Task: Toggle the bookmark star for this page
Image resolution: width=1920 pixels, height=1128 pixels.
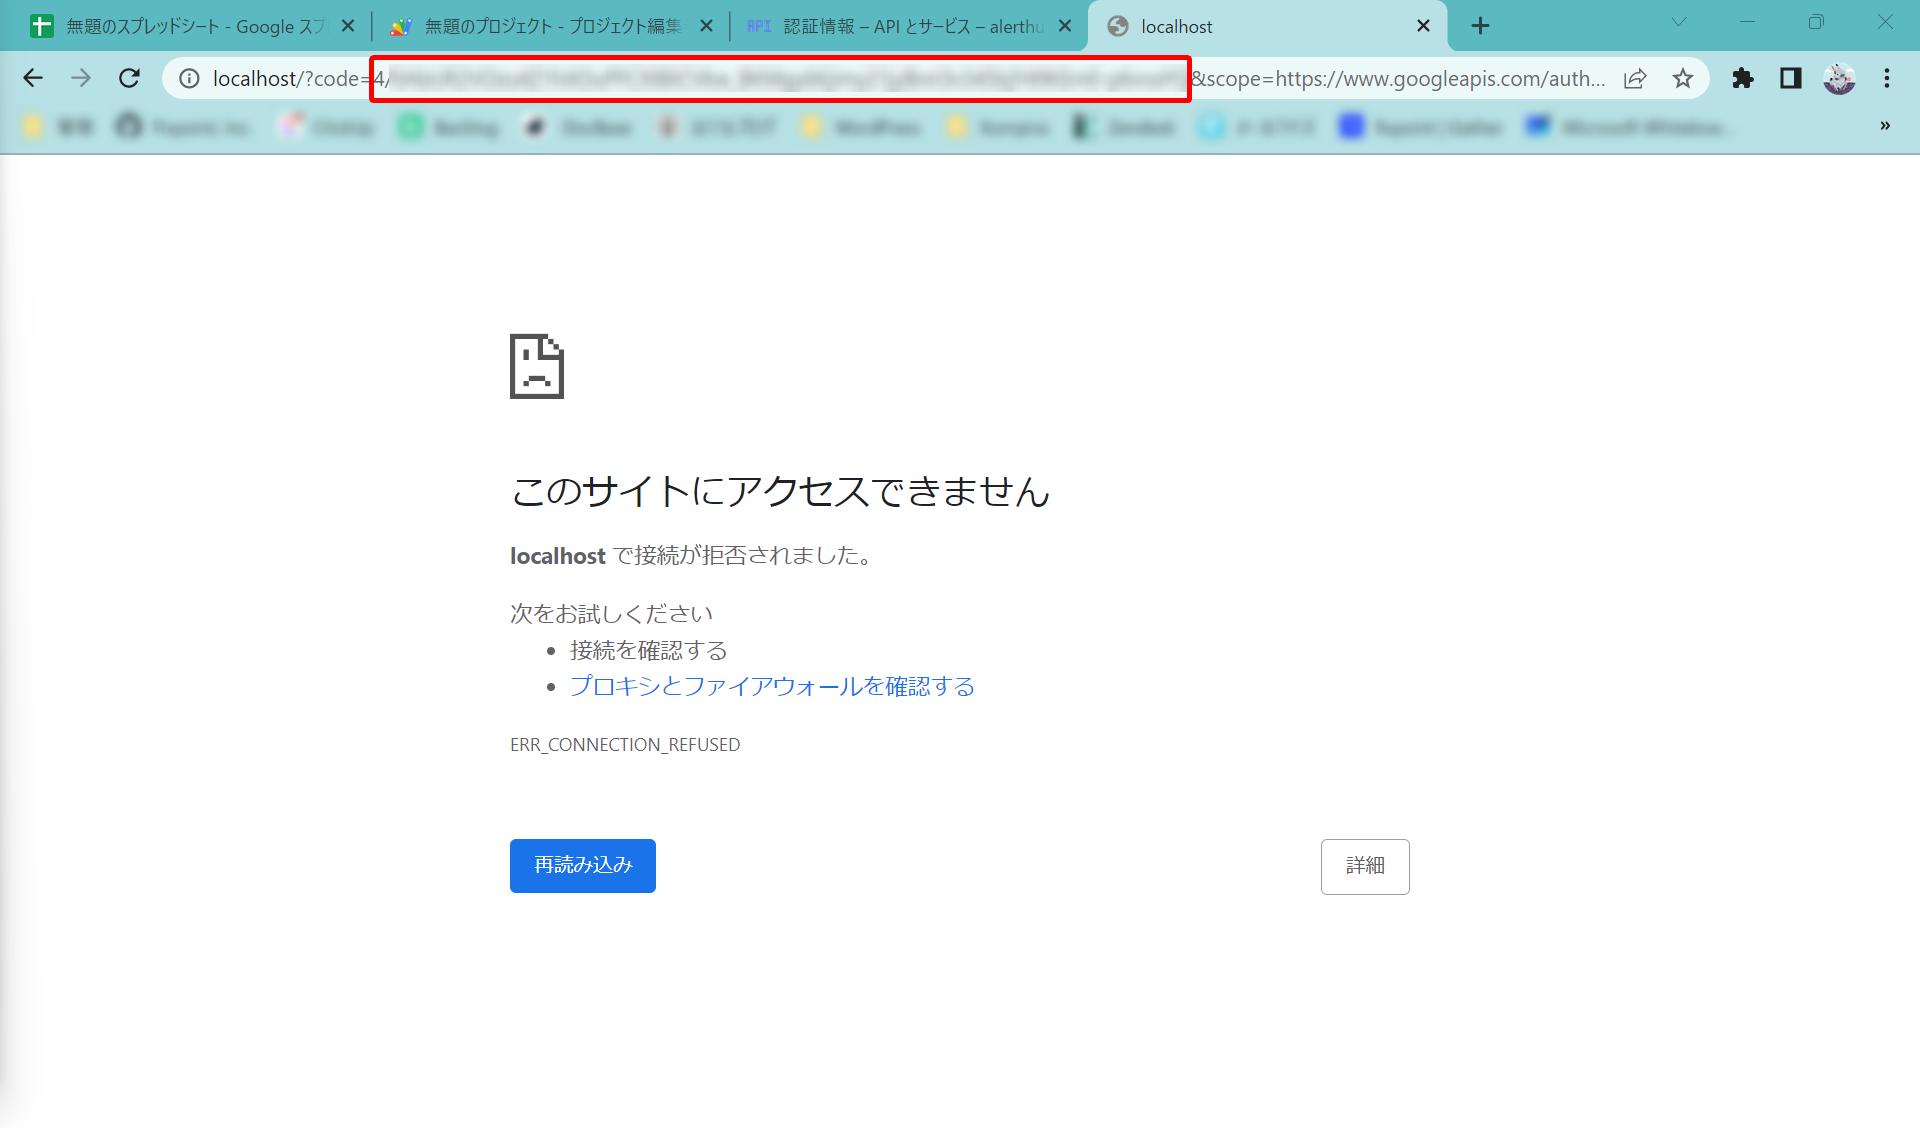Action: coord(1683,78)
